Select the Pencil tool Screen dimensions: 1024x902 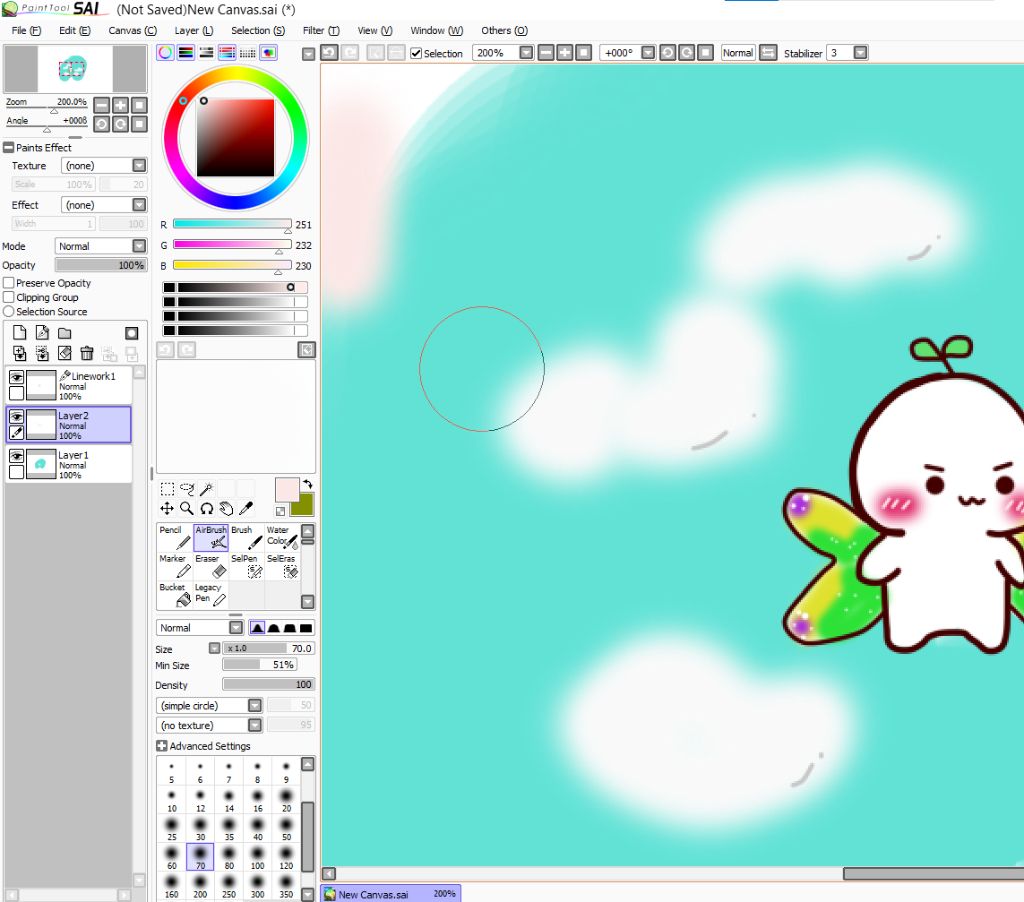pos(174,537)
